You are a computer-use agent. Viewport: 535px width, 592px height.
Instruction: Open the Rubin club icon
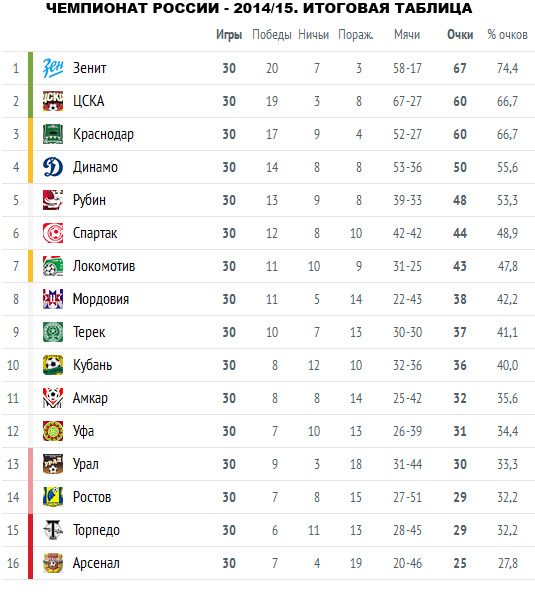pos(53,200)
